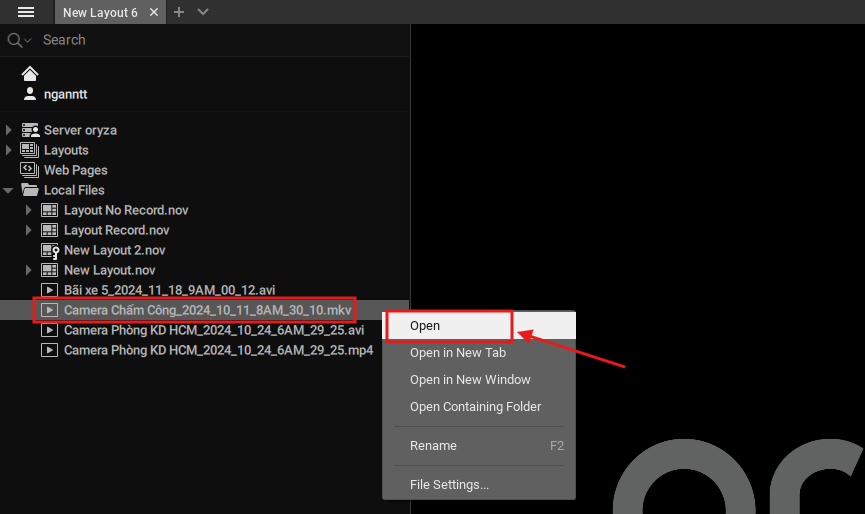Select Layout Record.nov label
This screenshot has width=865, height=514.
coord(116,230)
